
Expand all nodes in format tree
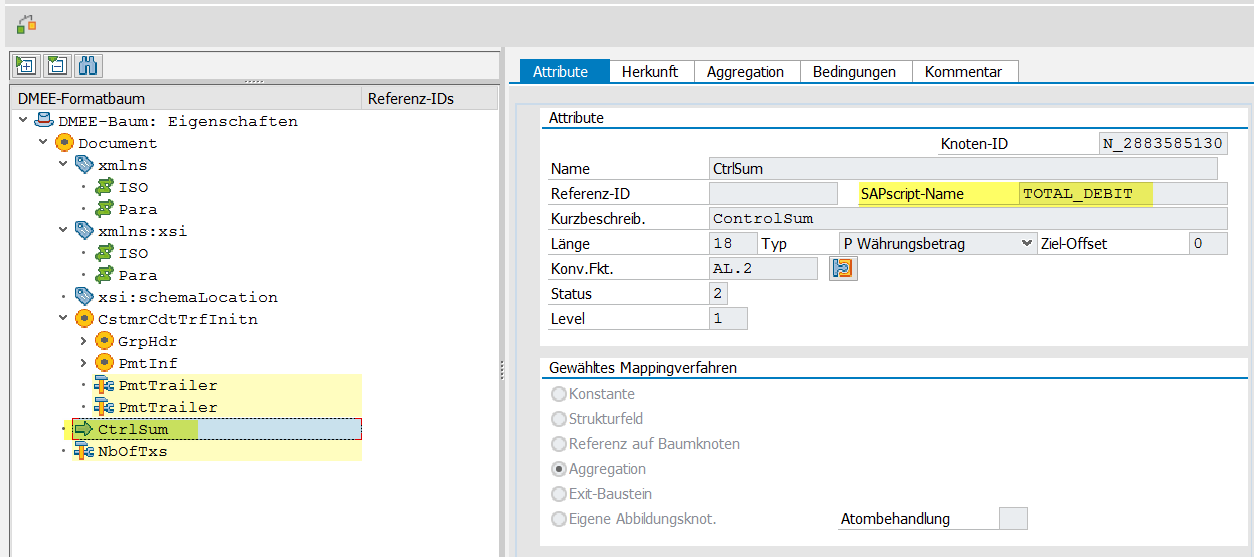click(27, 66)
